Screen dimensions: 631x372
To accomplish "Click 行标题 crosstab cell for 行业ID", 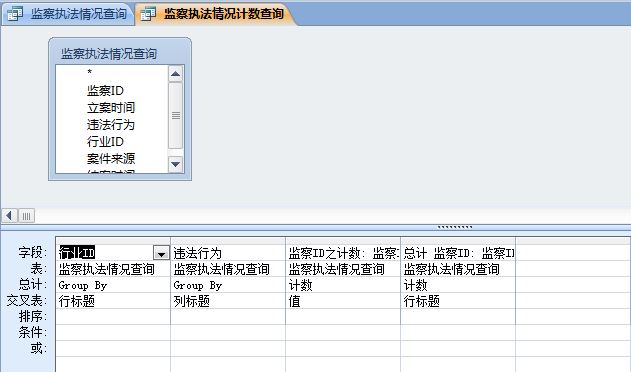I will (x=113, y=301).
